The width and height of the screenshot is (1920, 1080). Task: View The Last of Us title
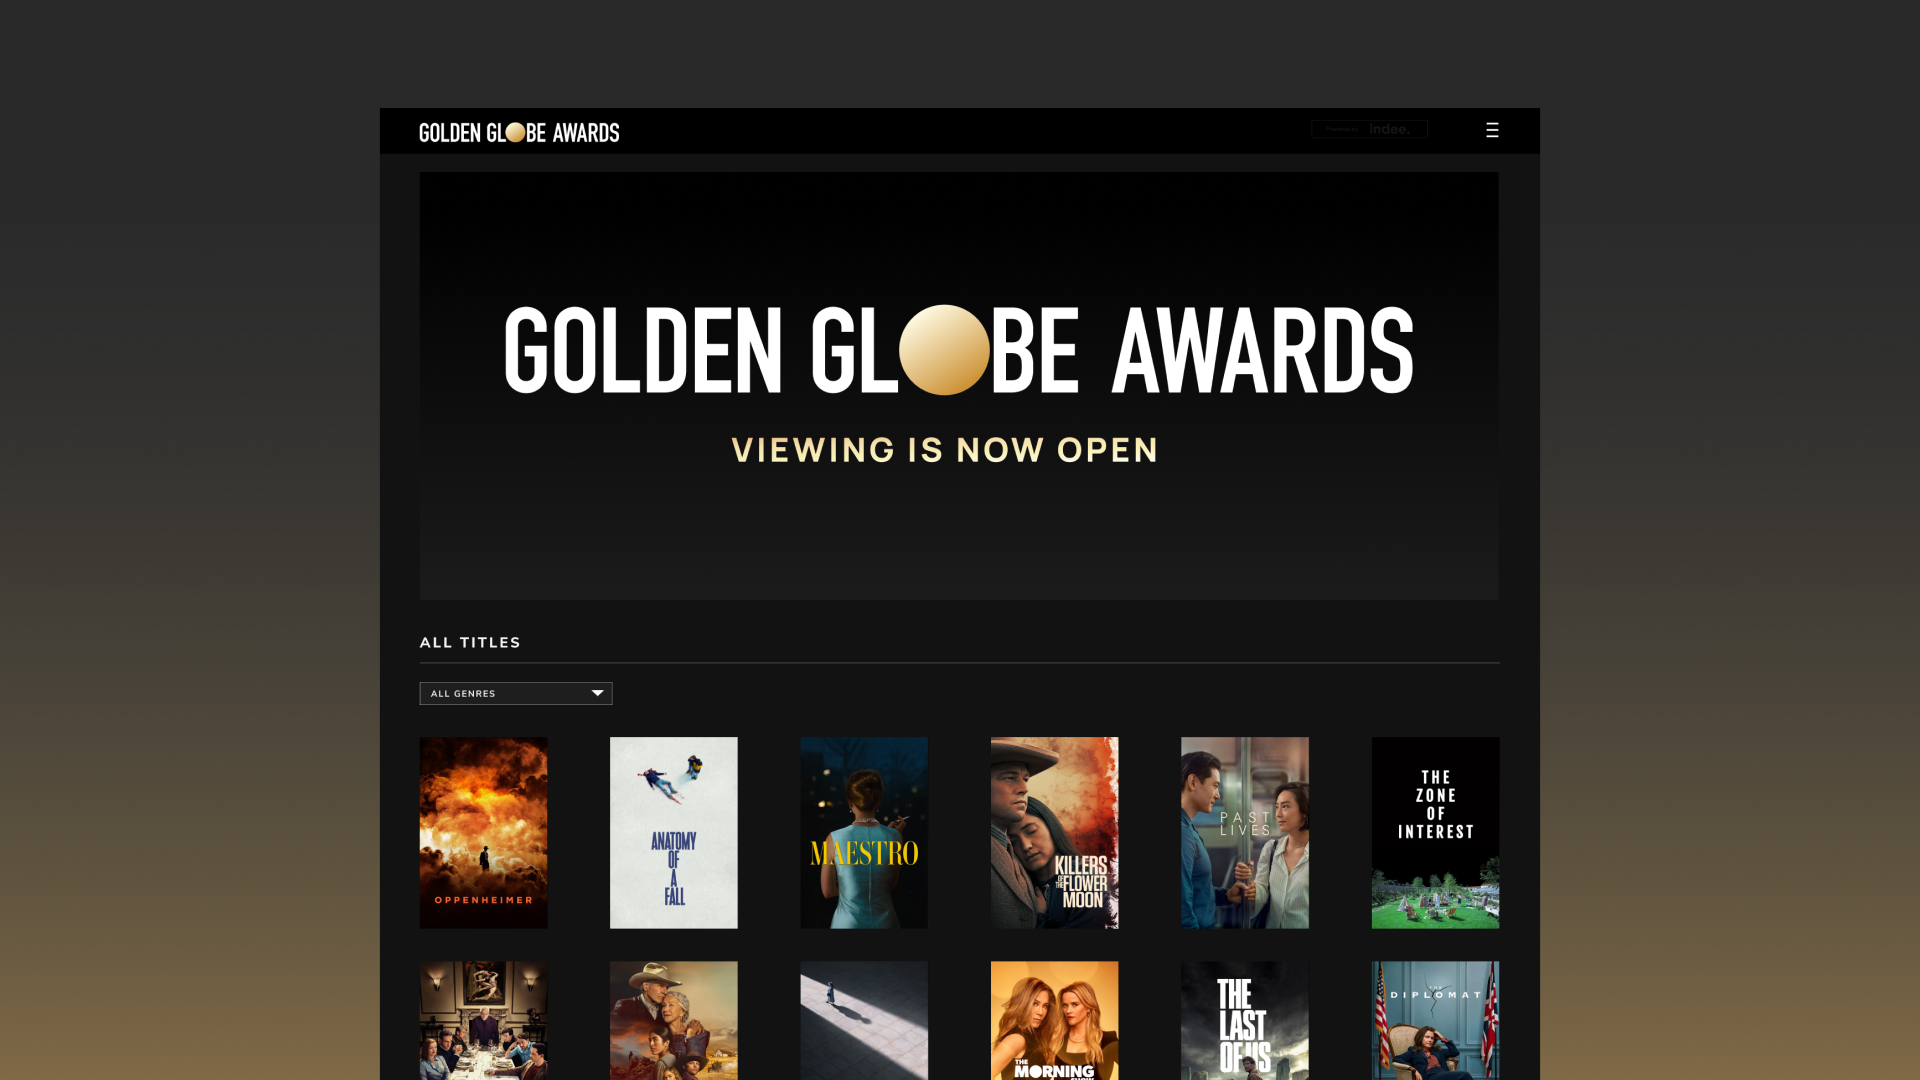[x=1244, y=1020]
